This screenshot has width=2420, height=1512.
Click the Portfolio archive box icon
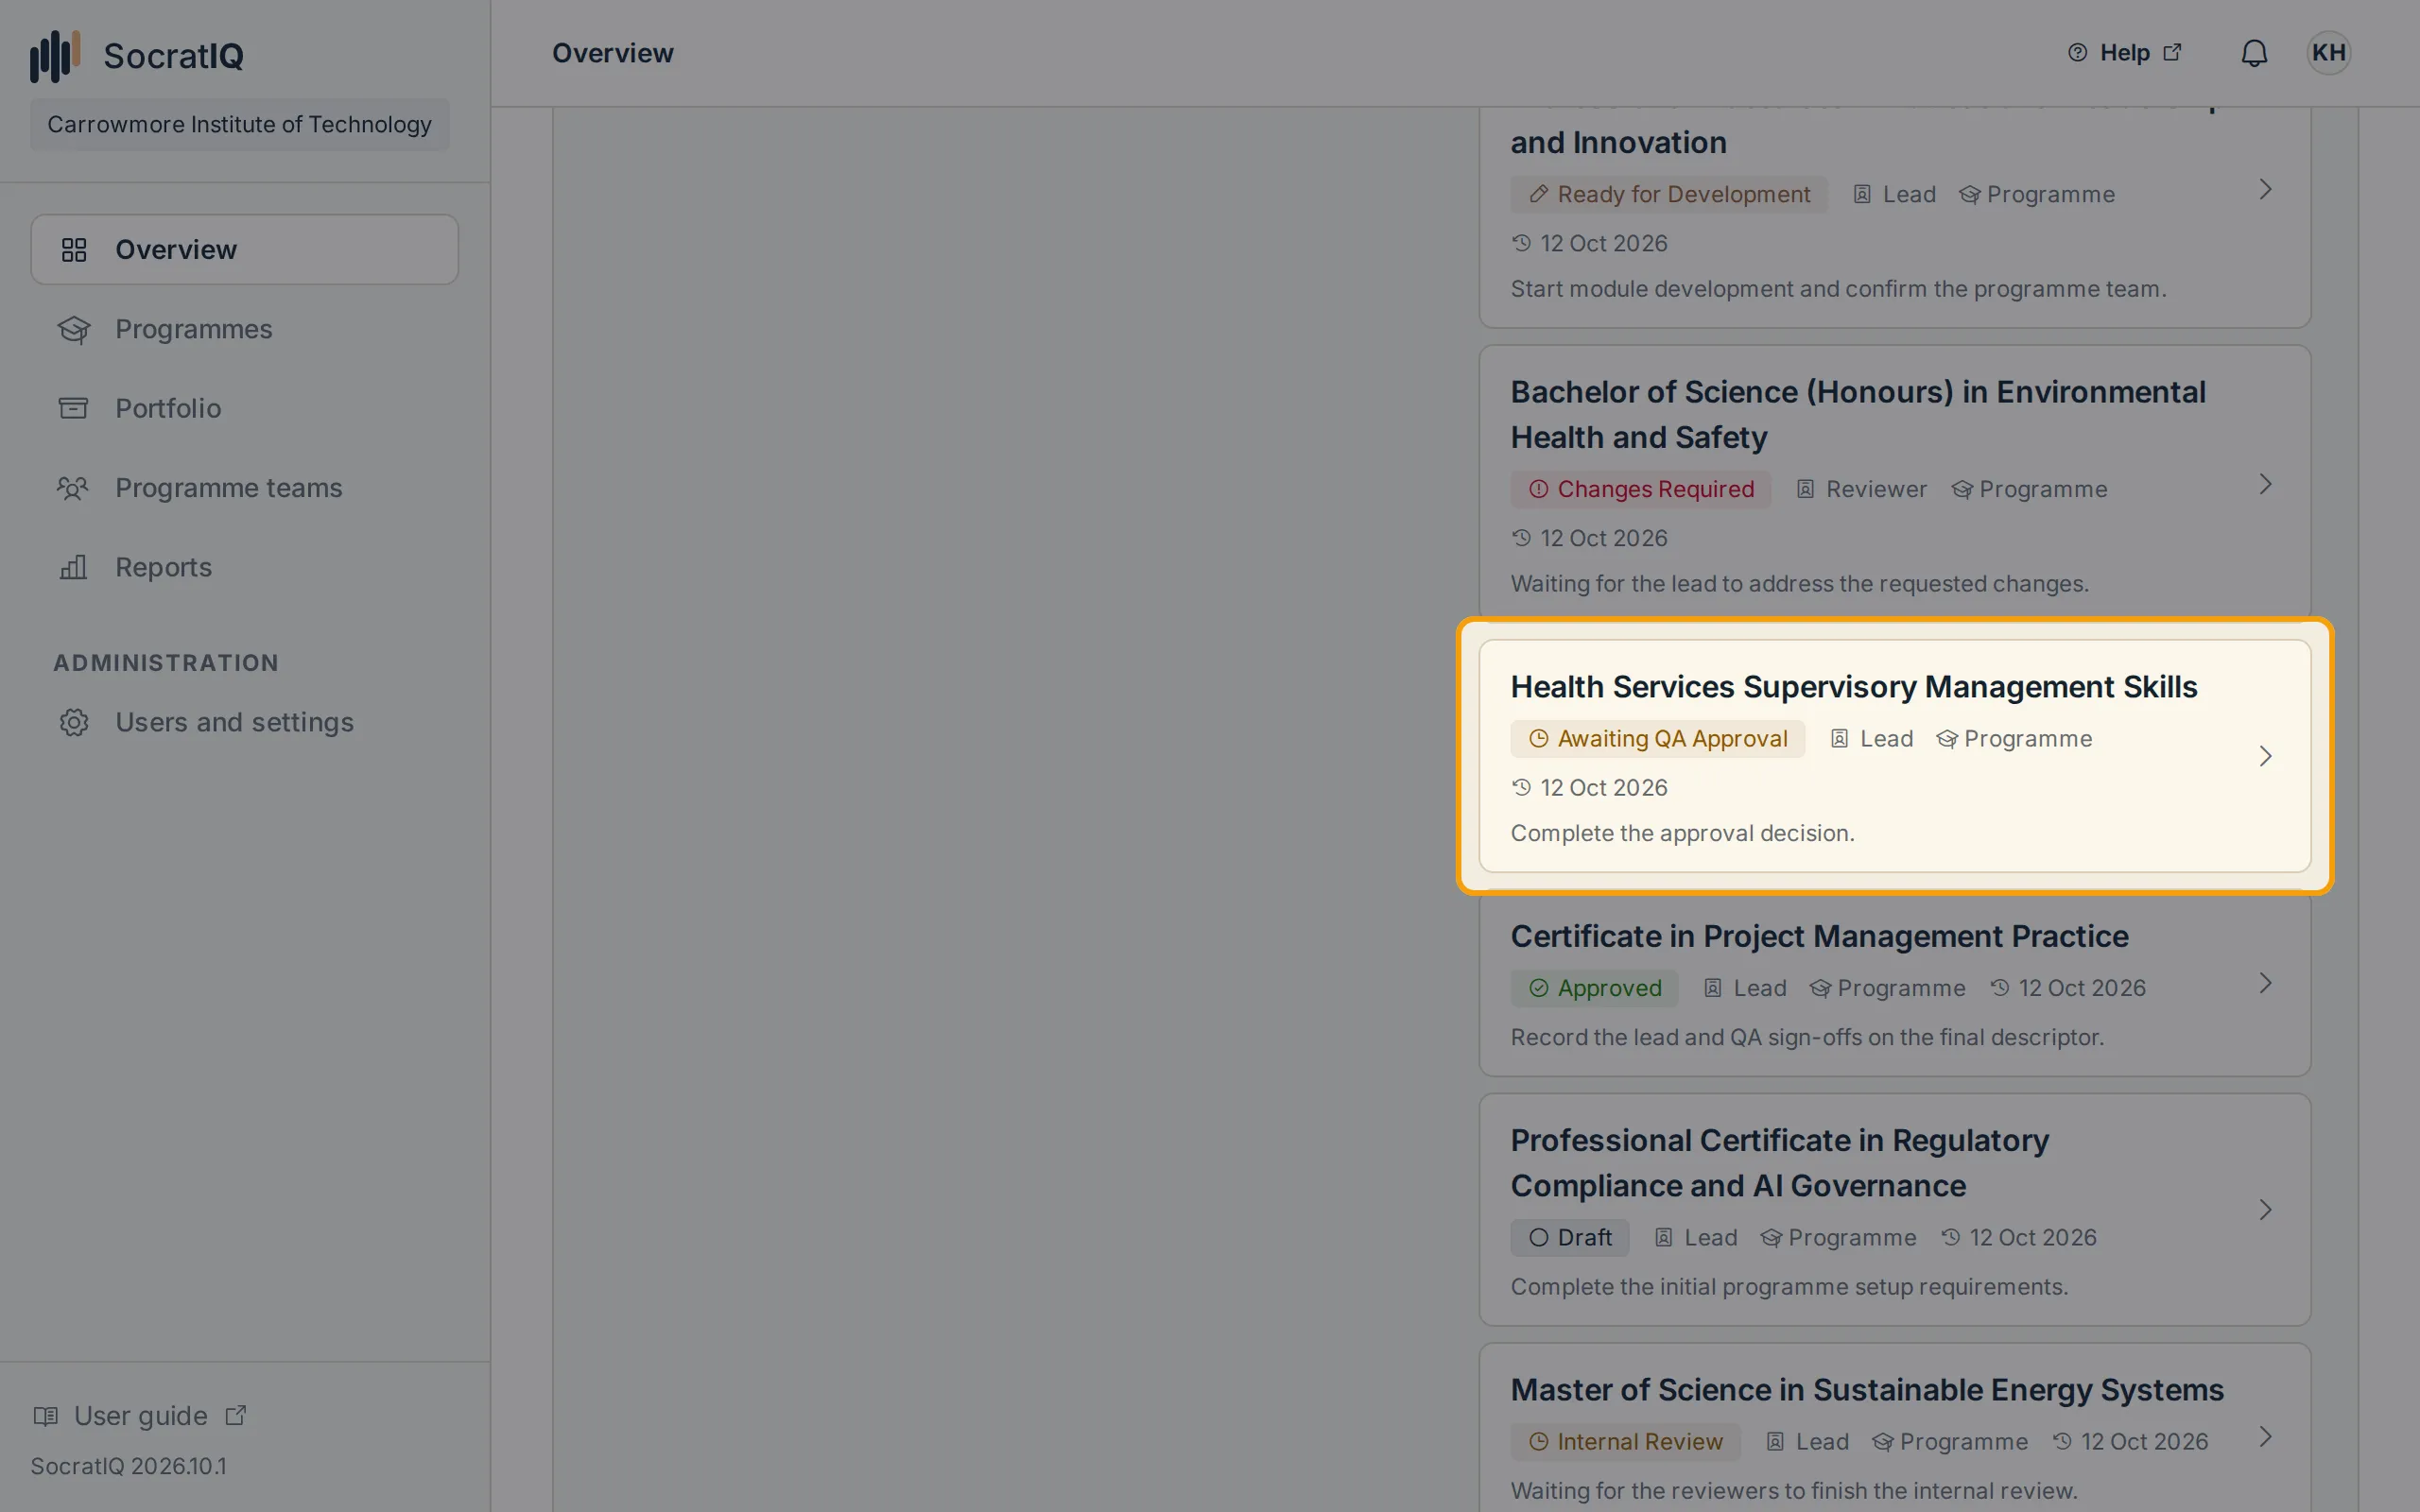pyautogui.click(x=74, y=408)
